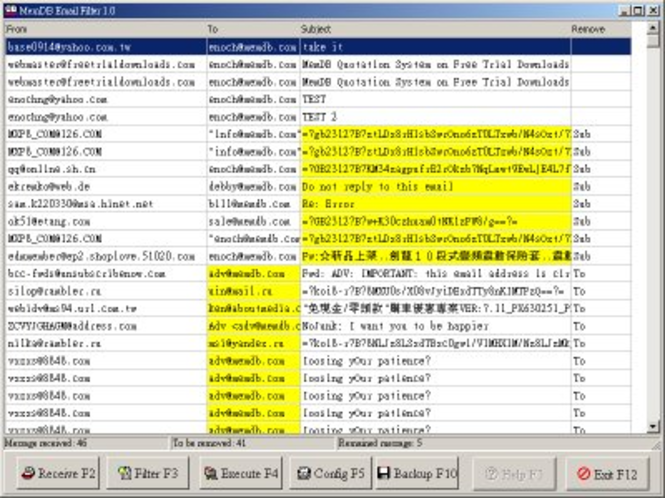Click recipient bill@memdb.com

tap(253, 204)
